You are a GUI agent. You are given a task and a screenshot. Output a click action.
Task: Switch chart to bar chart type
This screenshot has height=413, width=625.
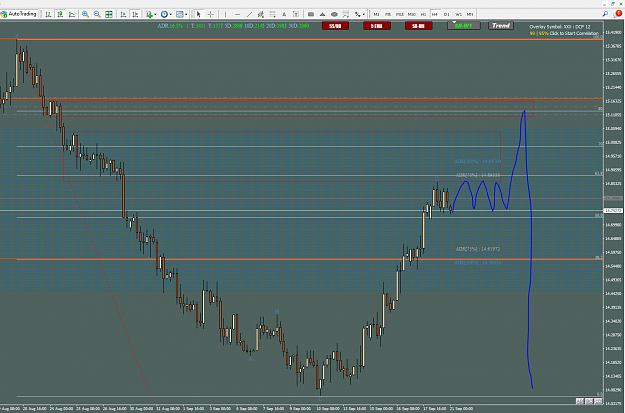pos(48,14)
